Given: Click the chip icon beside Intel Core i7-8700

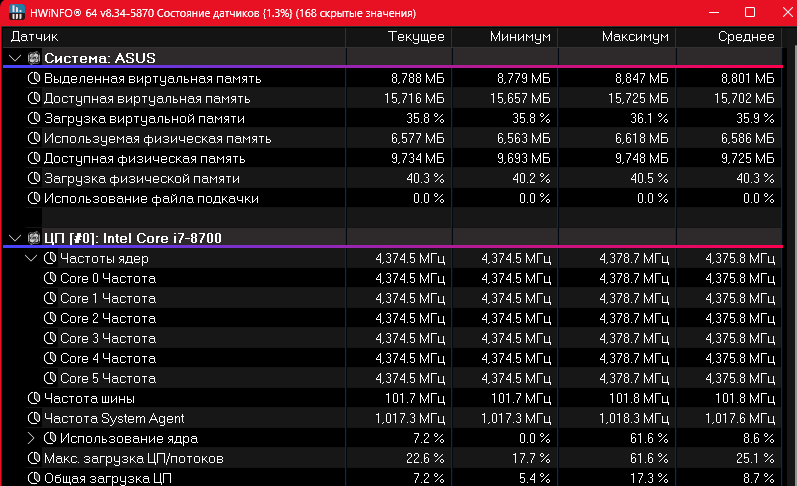Looking at the screenshot, I should (x=34, y=238).
